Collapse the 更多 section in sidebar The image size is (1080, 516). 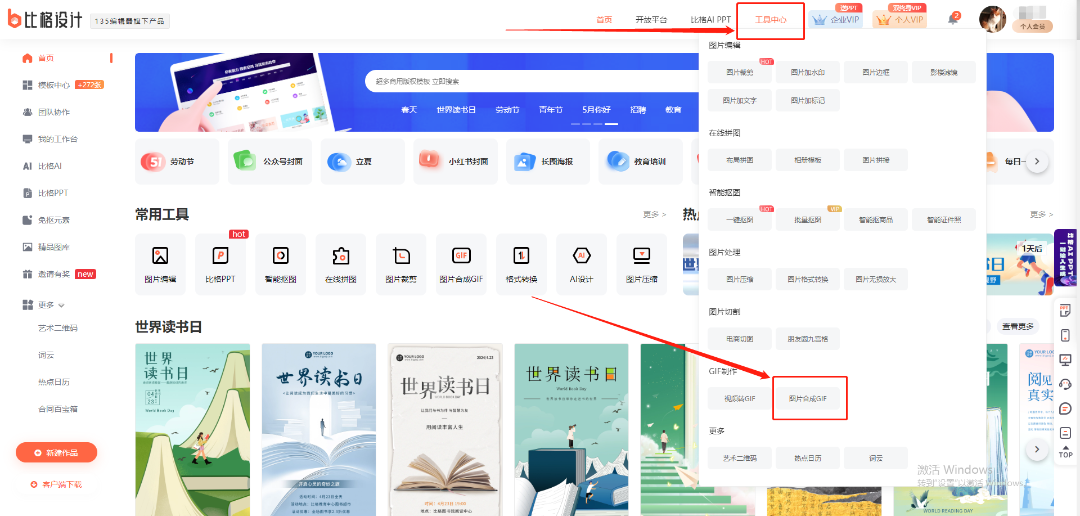51,304
